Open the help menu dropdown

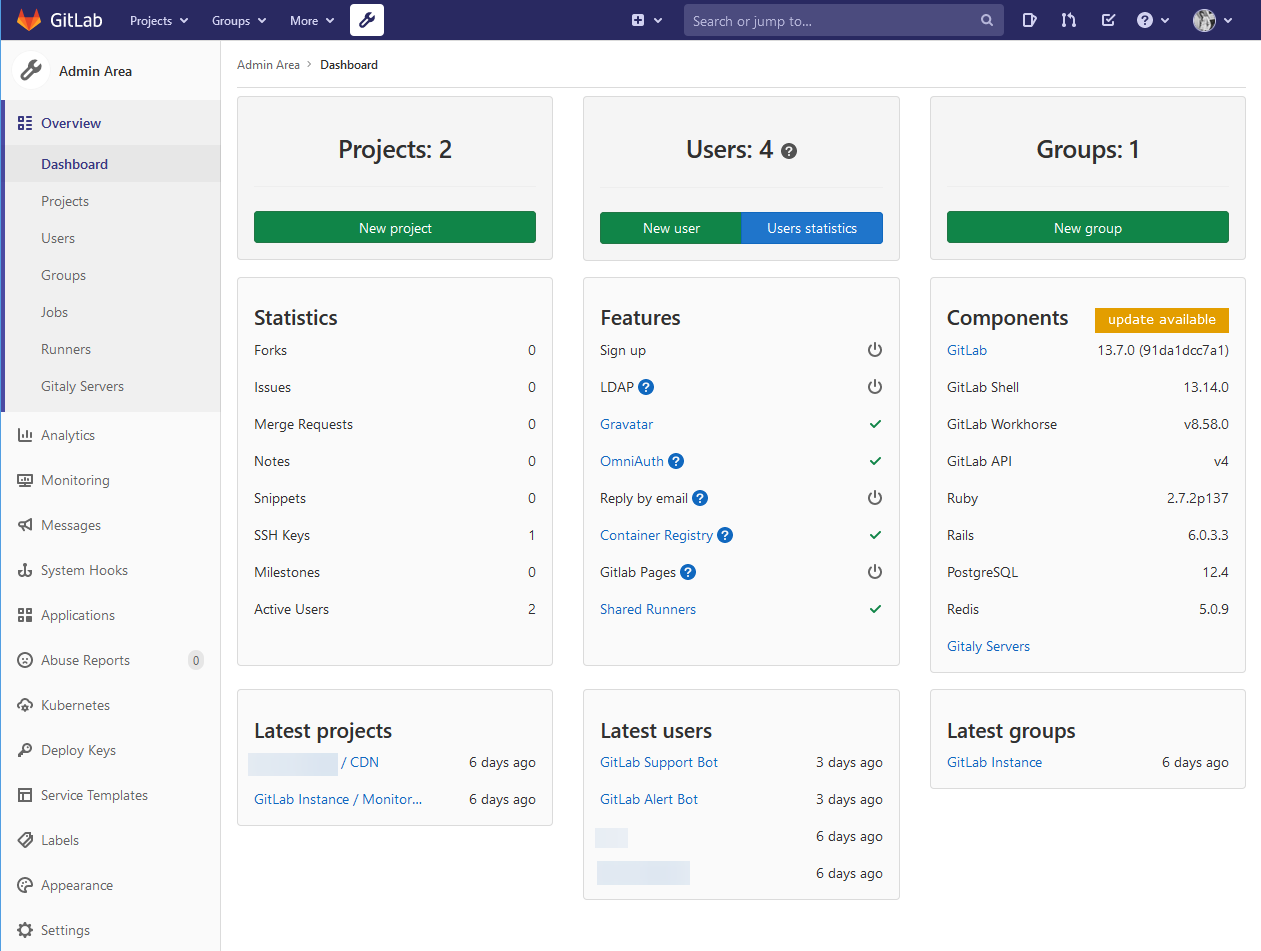point(1152,20)
